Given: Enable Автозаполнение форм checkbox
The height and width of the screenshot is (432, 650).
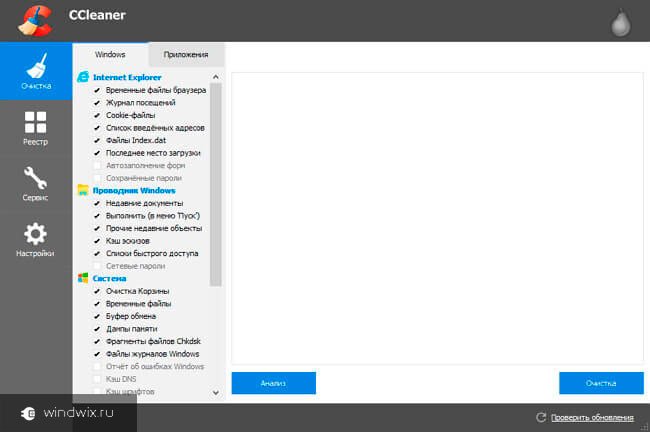Looking at the screenshot, I should tap(97, 165).
